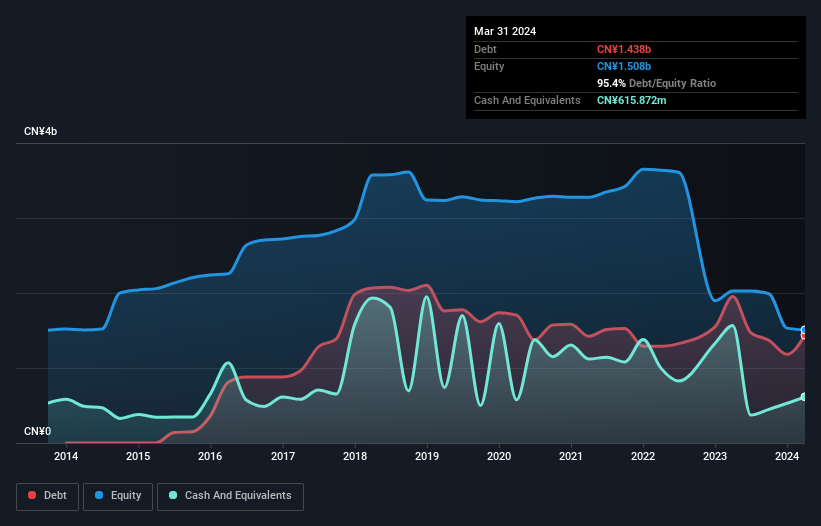Select the 2018 axis label

355,456
